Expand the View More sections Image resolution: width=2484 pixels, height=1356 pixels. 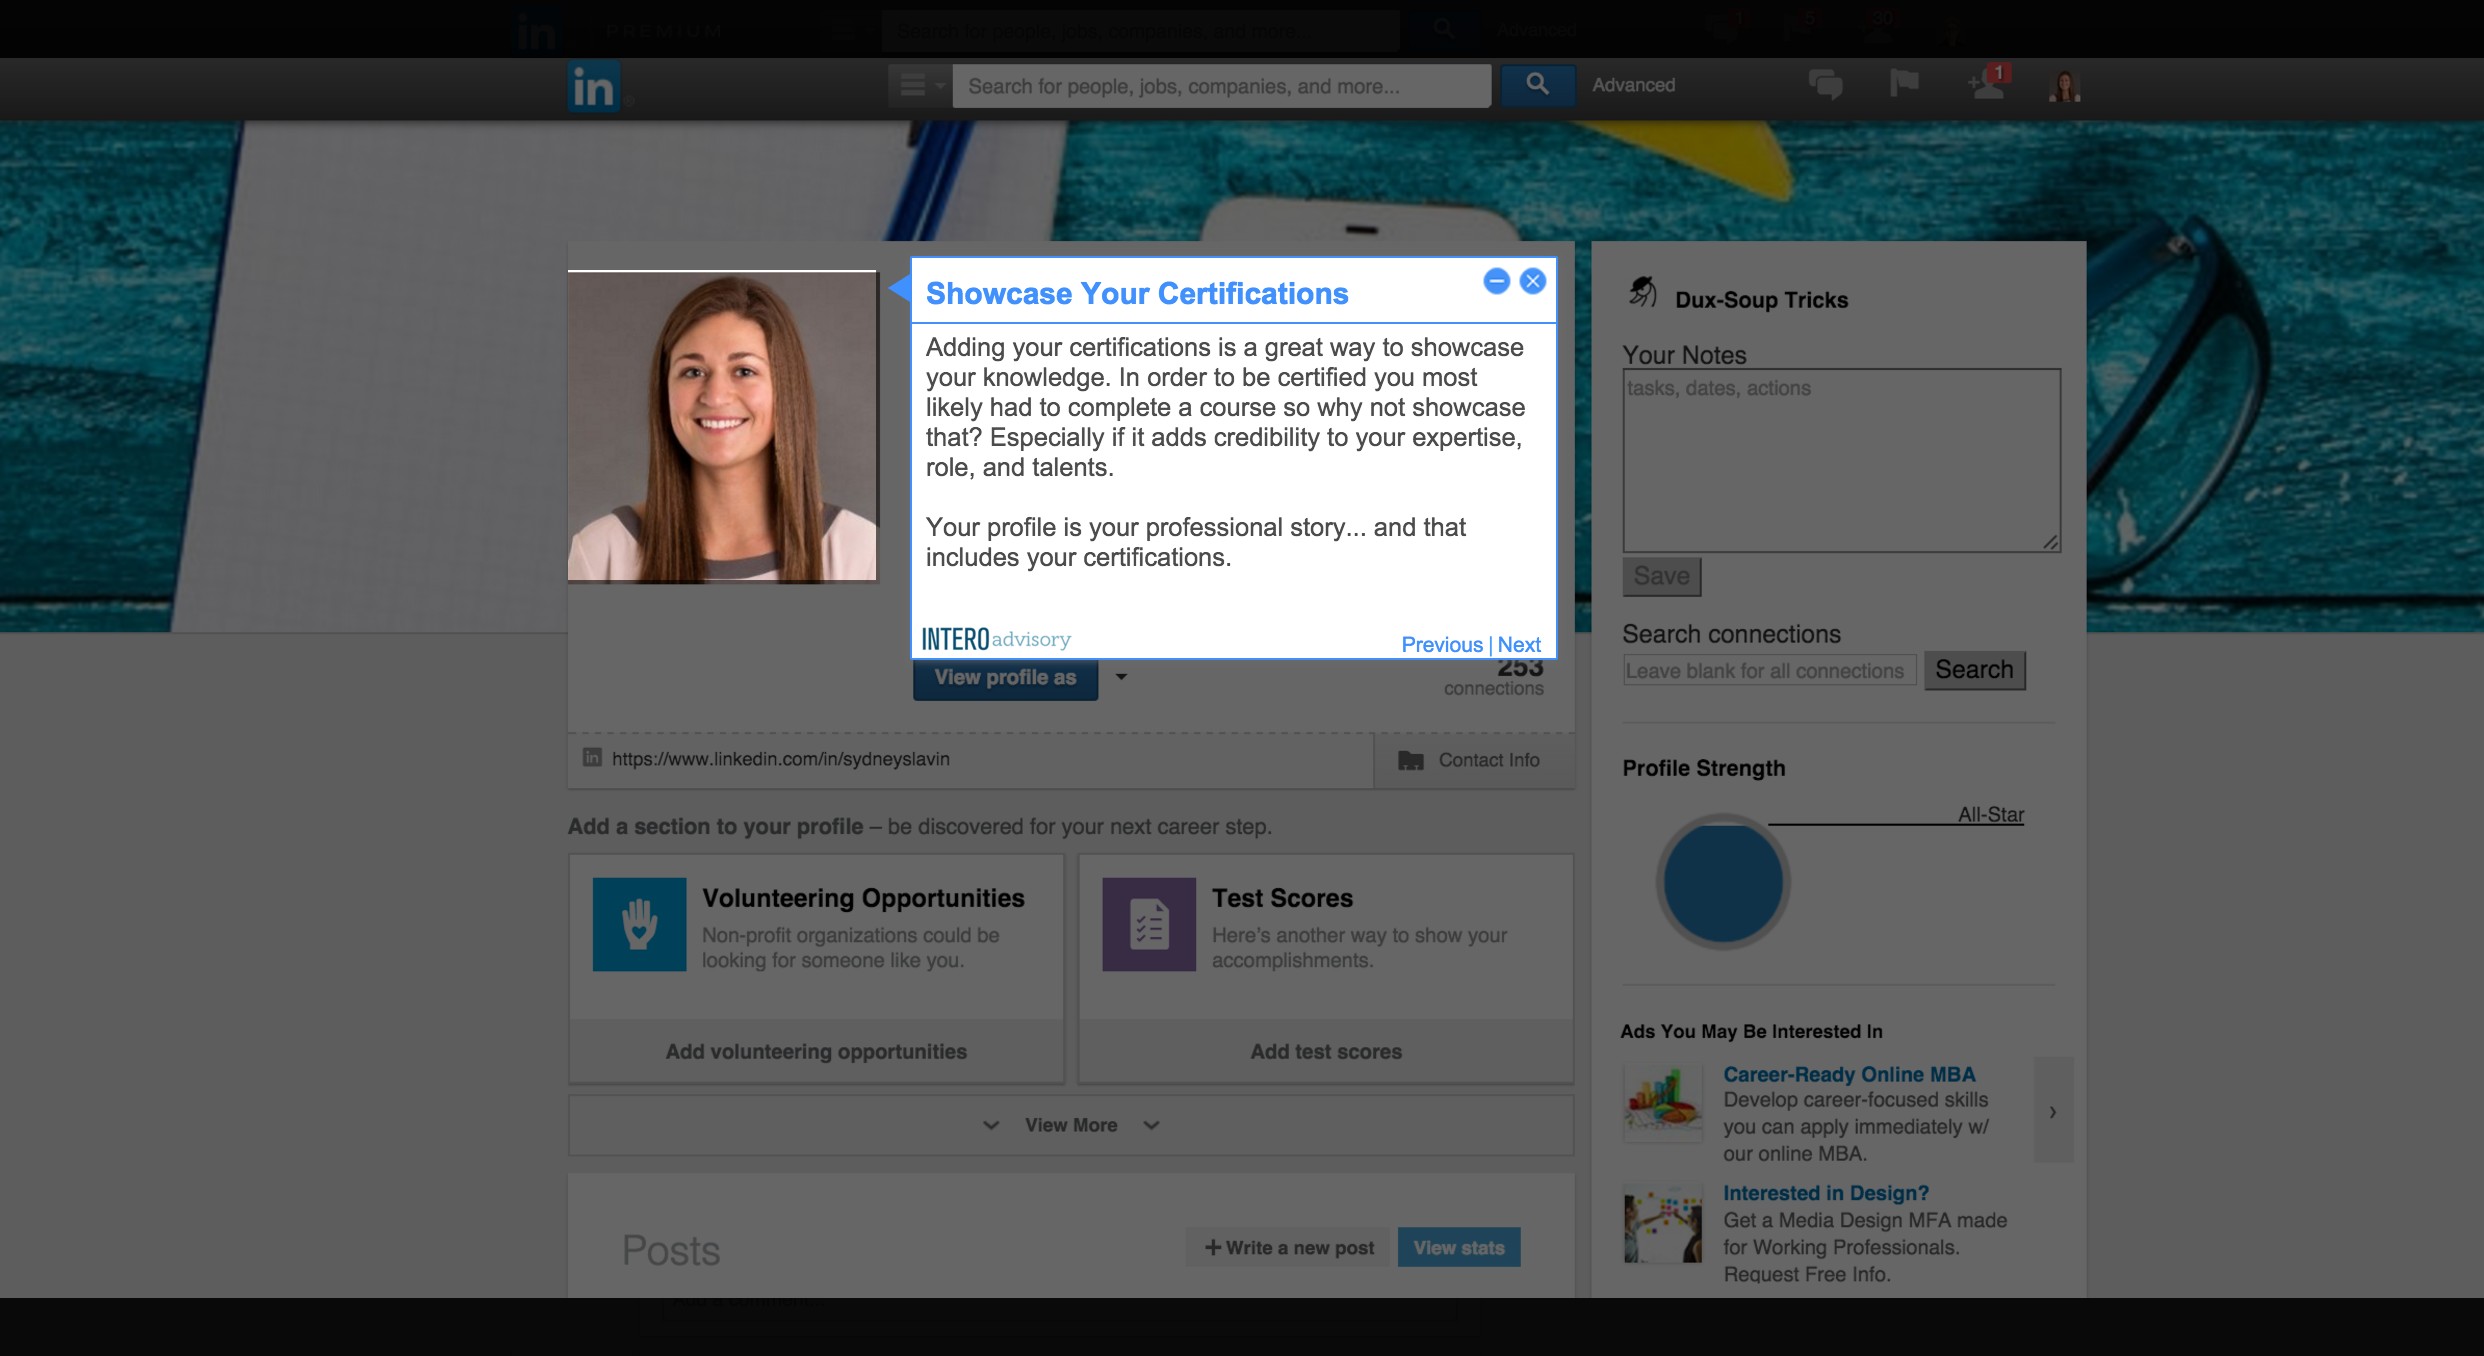coord(1070,1125)
